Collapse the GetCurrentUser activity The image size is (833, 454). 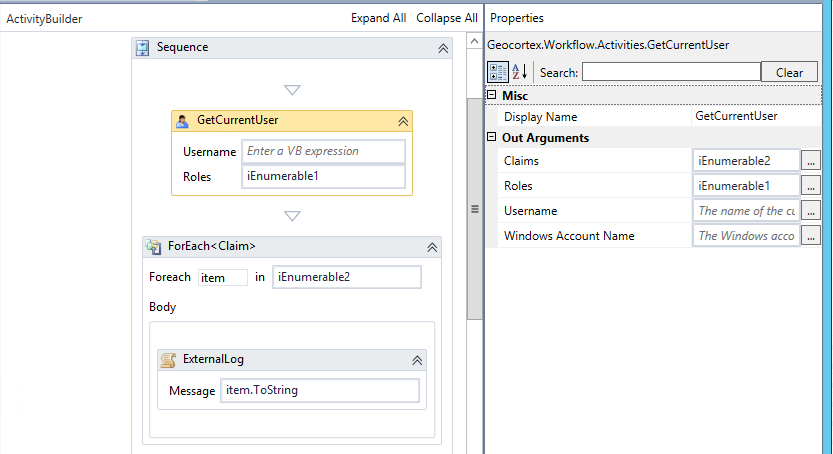point(403,122)
